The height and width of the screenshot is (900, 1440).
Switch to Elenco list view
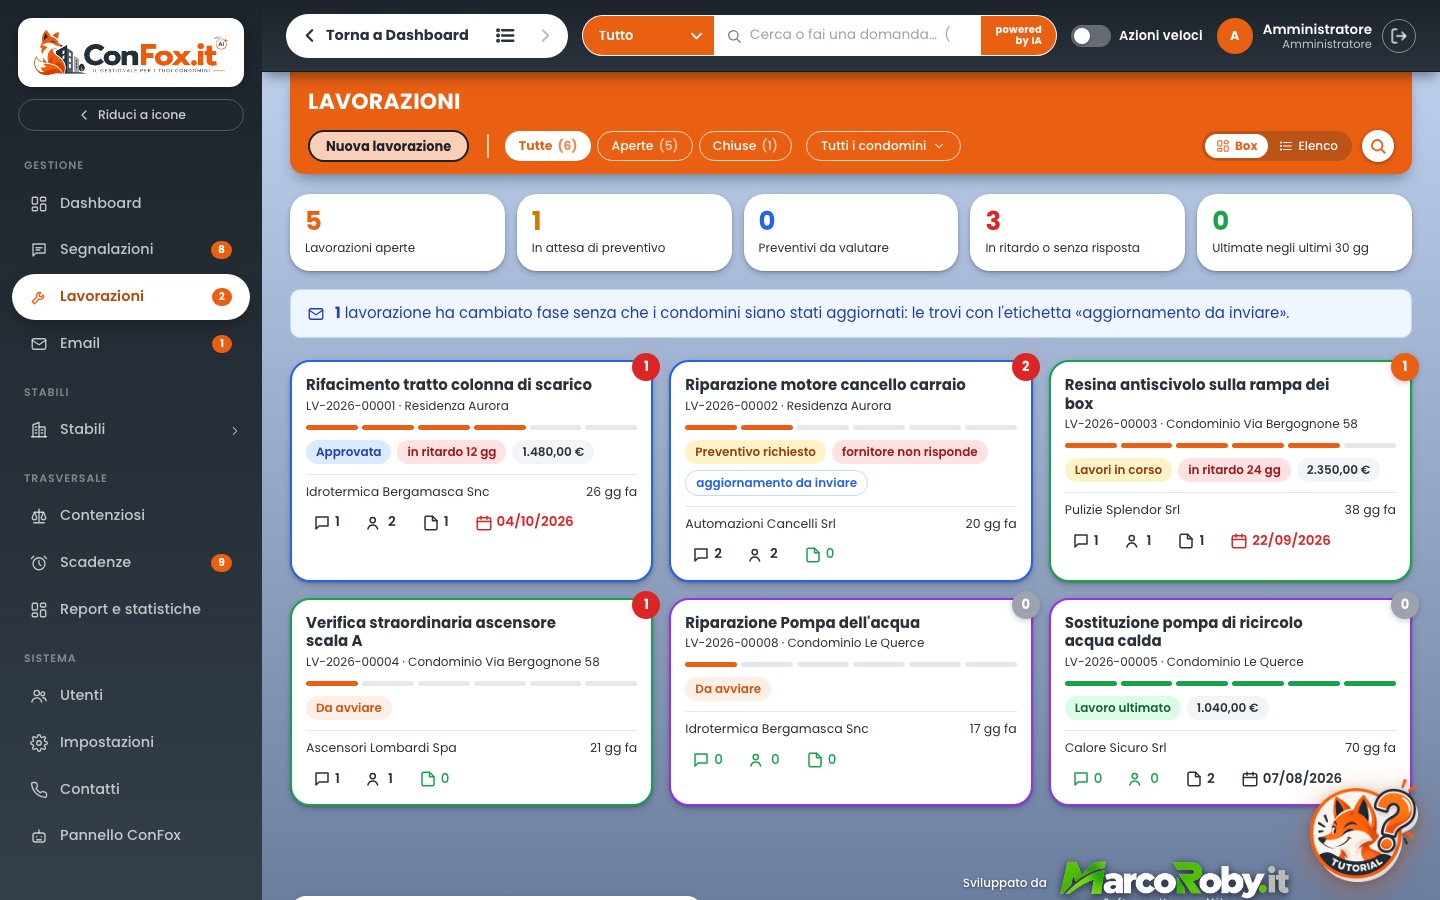[1308, 146]
